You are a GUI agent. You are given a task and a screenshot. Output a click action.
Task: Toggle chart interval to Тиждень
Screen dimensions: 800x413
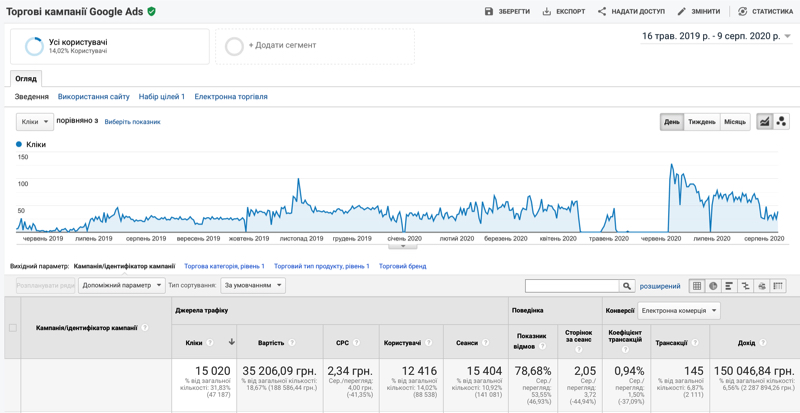click(x=701, y=122)
